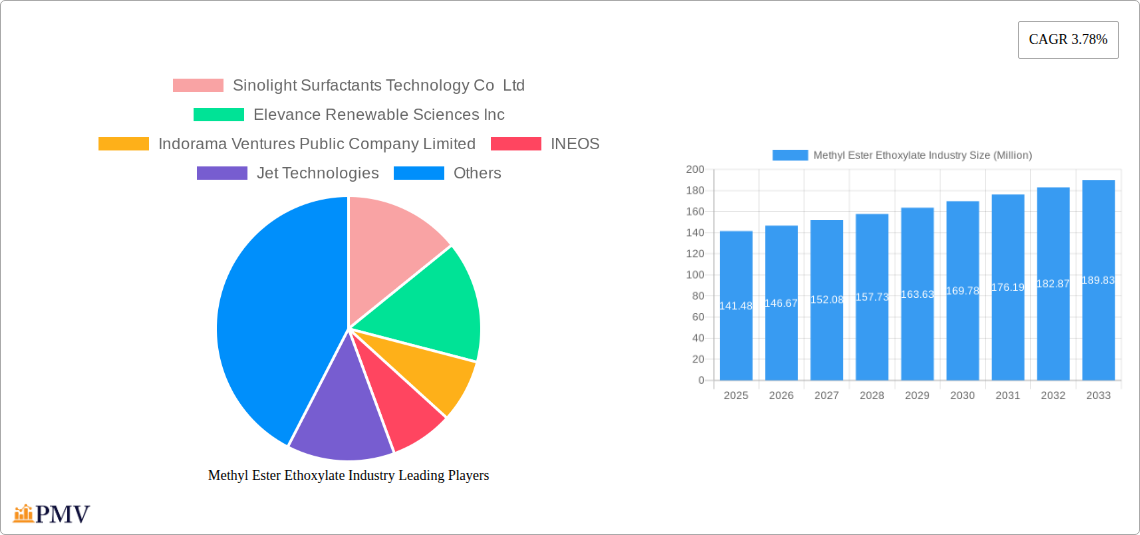The width and height of the screenshot is (1140, 535).
Task: Toggle Jet Technologies purple legend swatch
Action: click(222, 173)
